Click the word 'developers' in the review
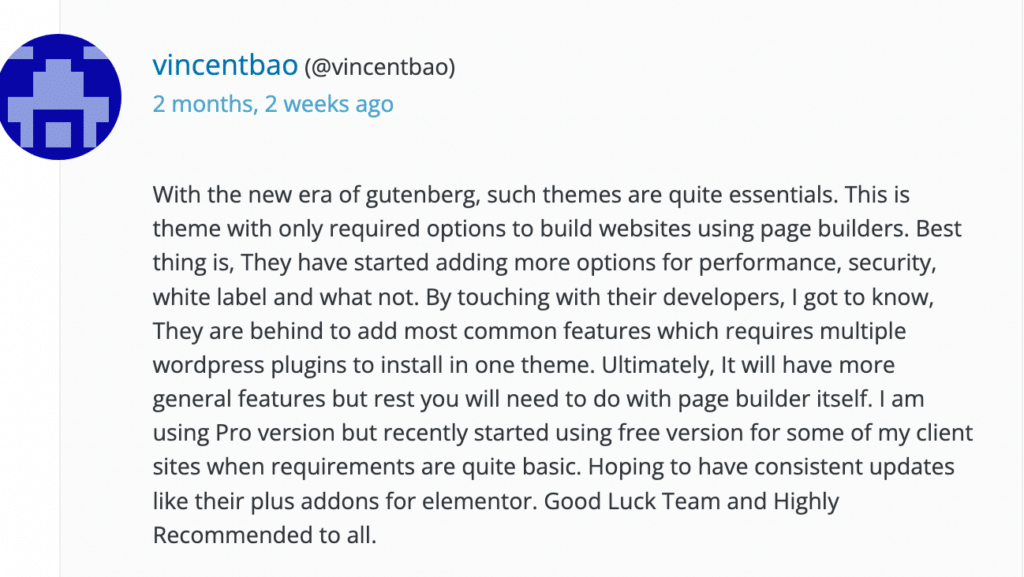Screen dimensions: 1024x577 [722, 297]
